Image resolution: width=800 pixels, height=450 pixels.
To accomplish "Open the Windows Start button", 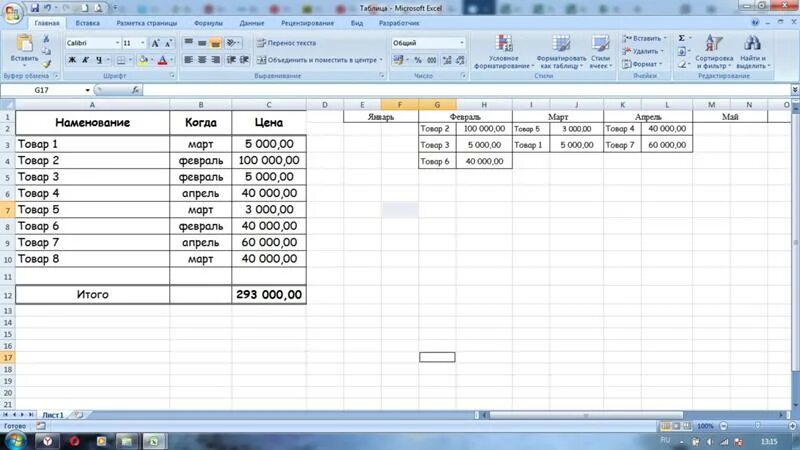I will [x=15, y=441].
